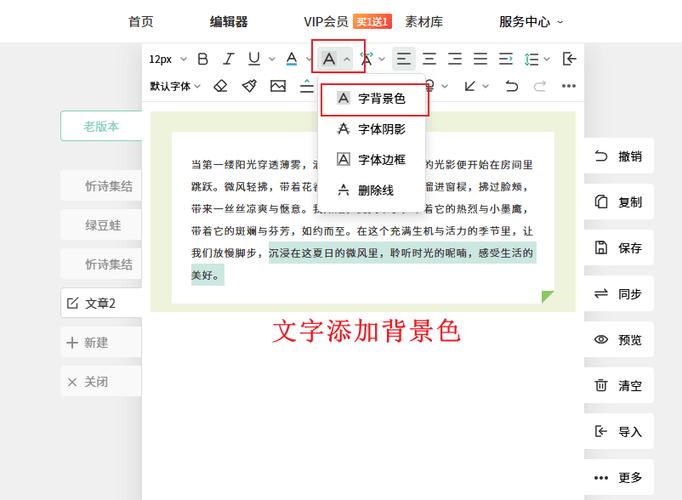Click the indent paragraph icon
Image resolution: width=682 pixels, height=500 pixels.
(x=506, y=59)
